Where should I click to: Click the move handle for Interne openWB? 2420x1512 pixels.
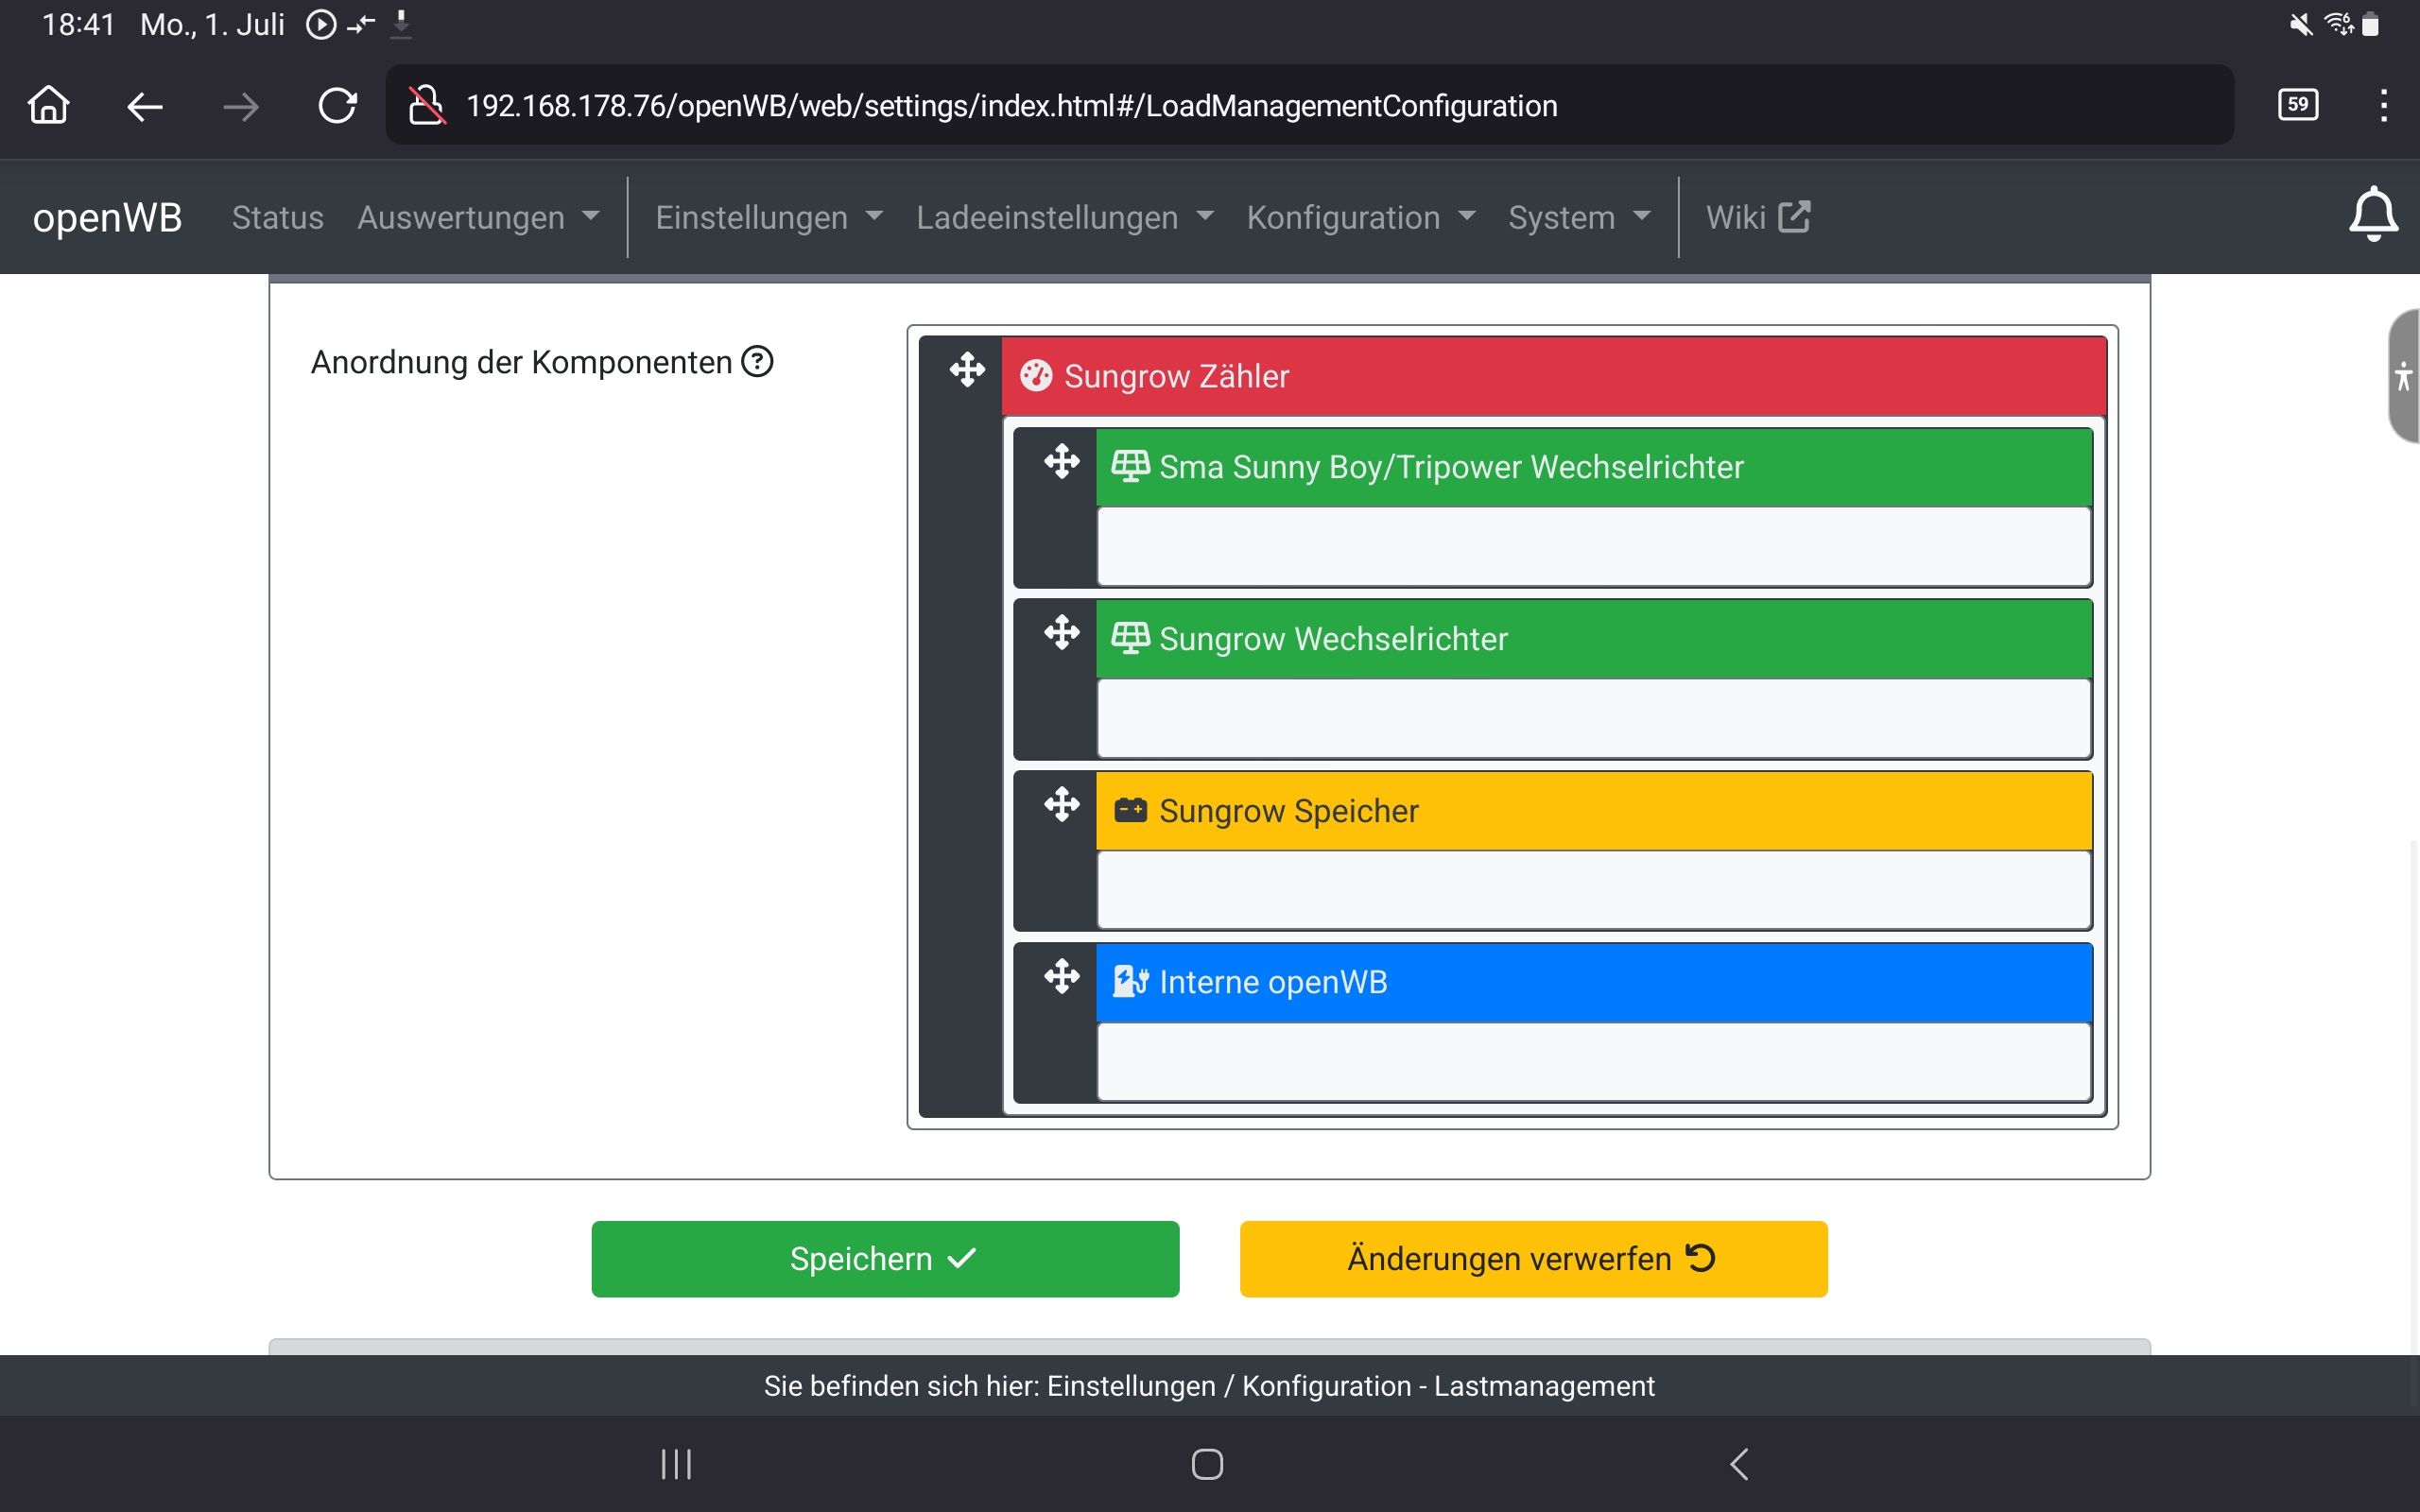[x=1061, y=976]
